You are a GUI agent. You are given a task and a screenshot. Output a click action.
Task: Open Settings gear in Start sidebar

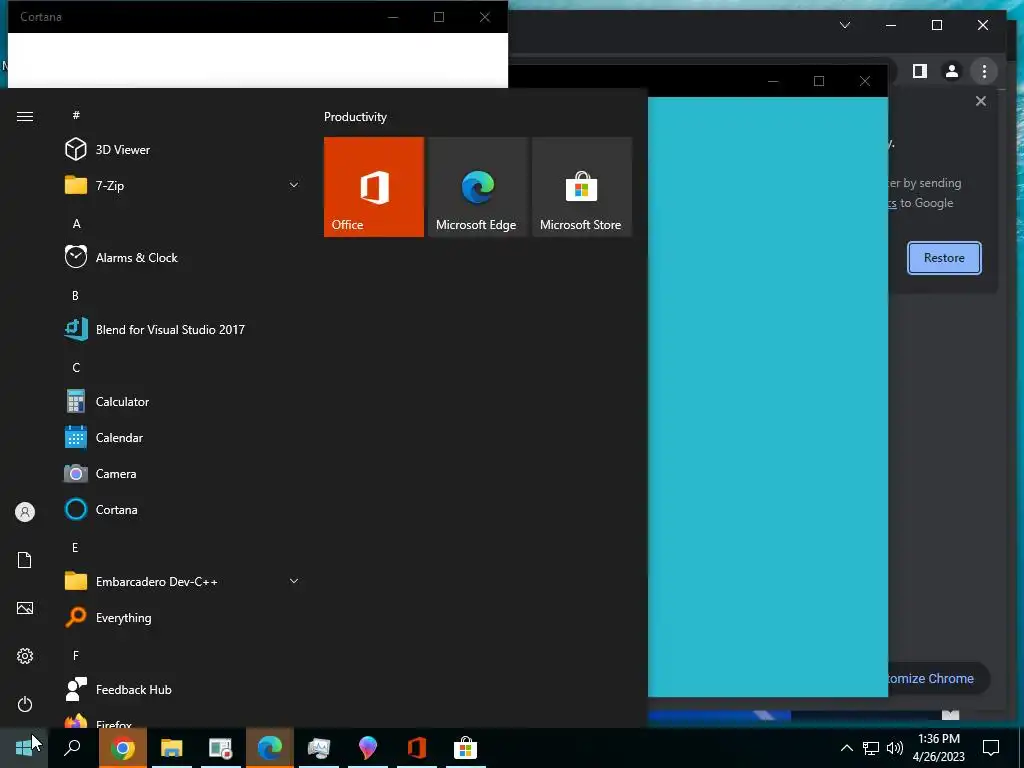(25, 656)
